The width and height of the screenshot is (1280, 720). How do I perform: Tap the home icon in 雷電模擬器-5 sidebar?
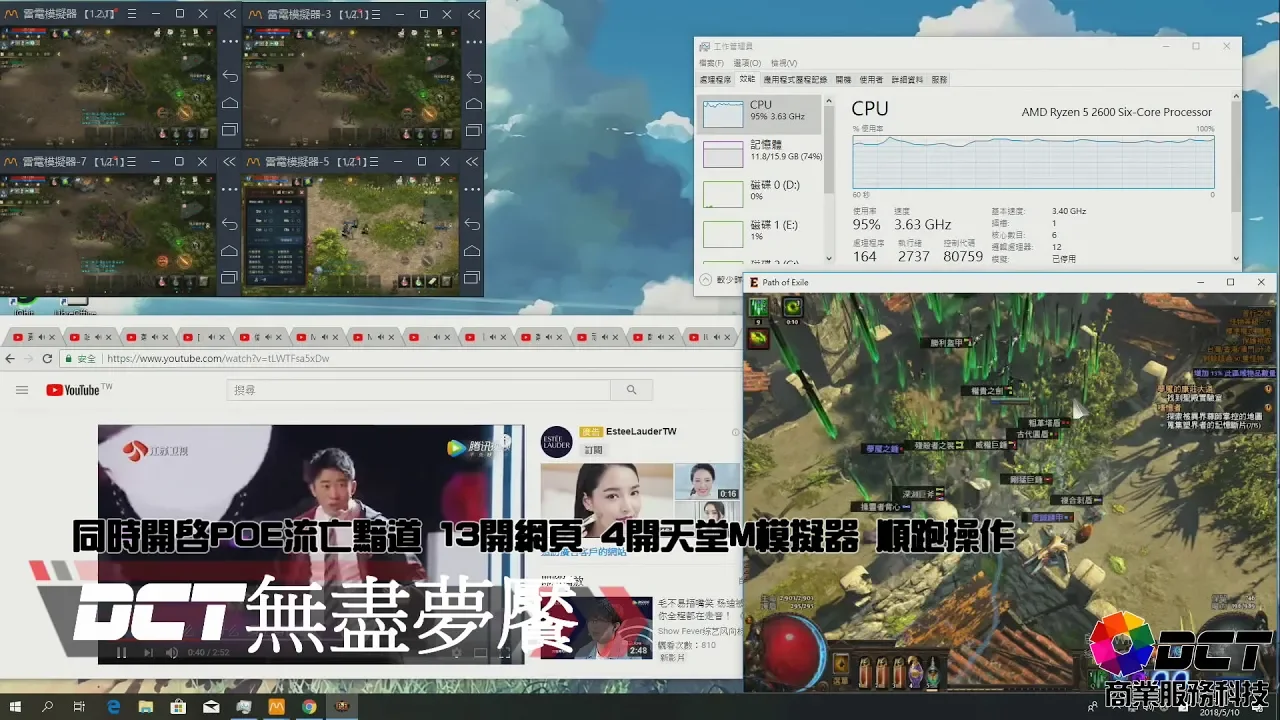(x=474, y=250)
